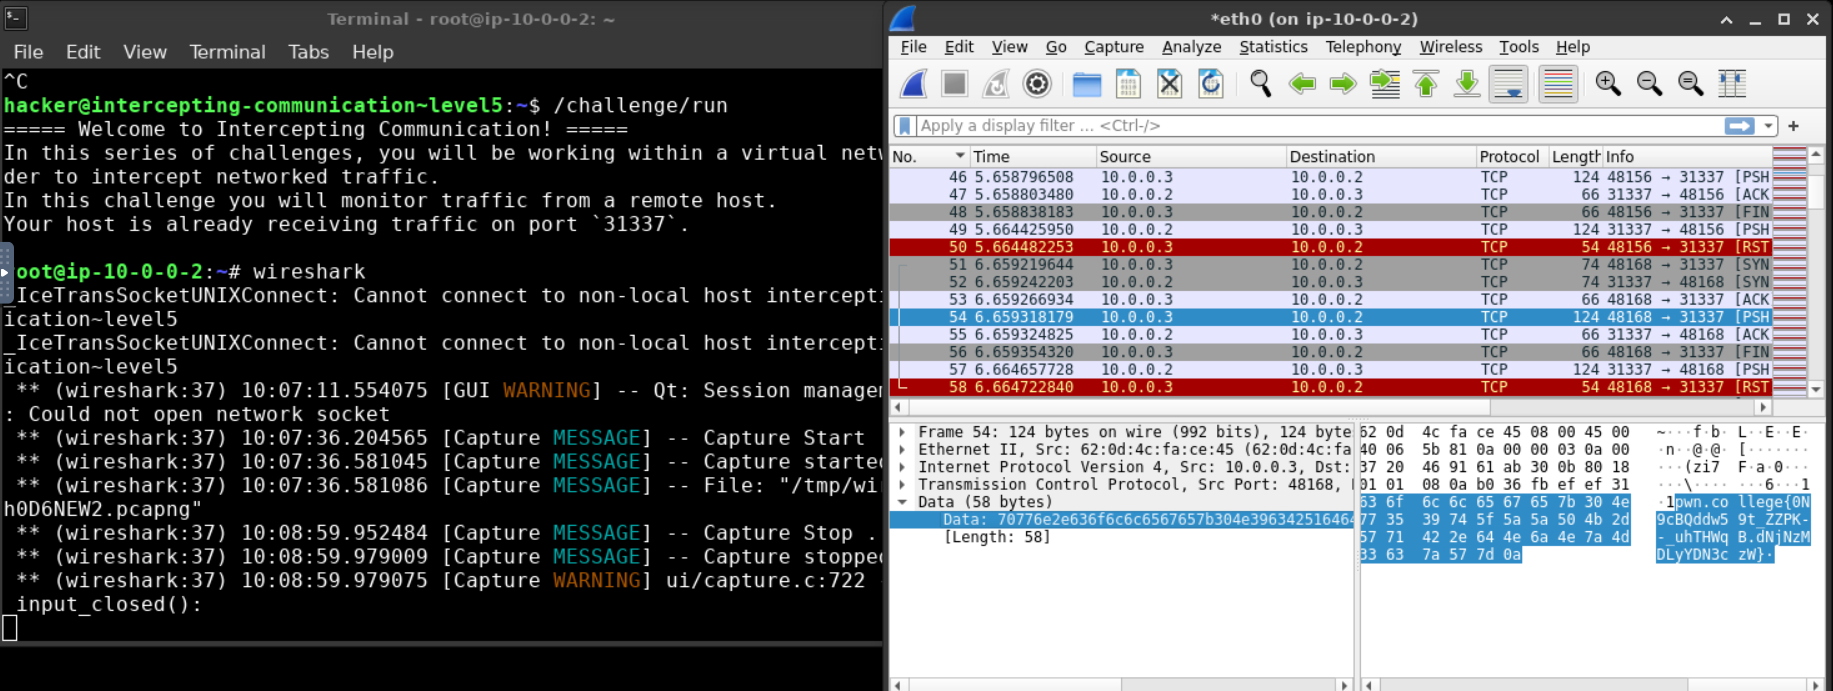Apply the display filter with arrow button
This screenshot has width=1833, height=691.
coord(1740,126)
